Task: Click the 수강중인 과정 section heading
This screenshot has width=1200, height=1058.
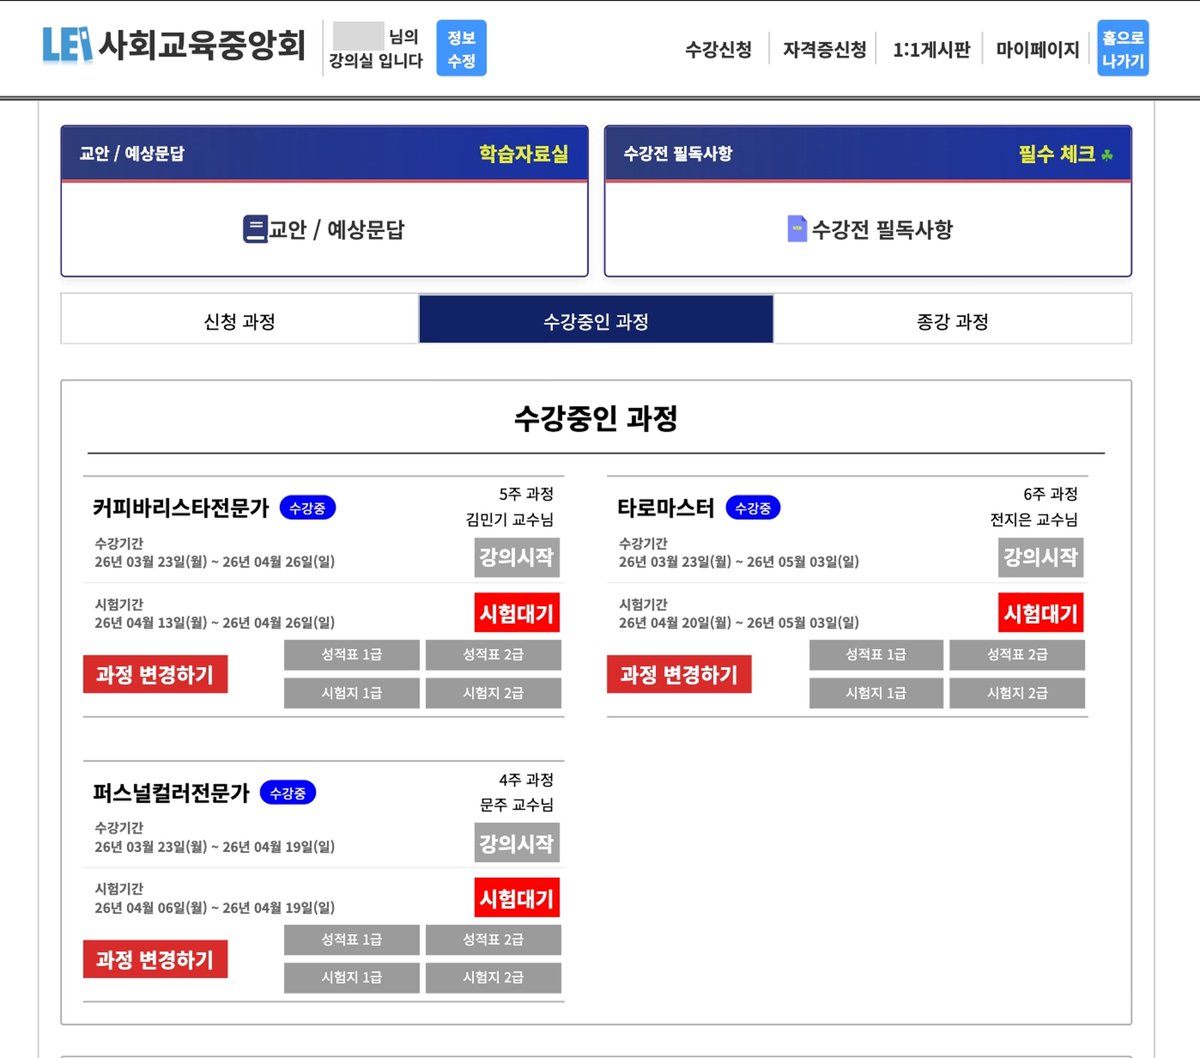Action: point(596,417)
